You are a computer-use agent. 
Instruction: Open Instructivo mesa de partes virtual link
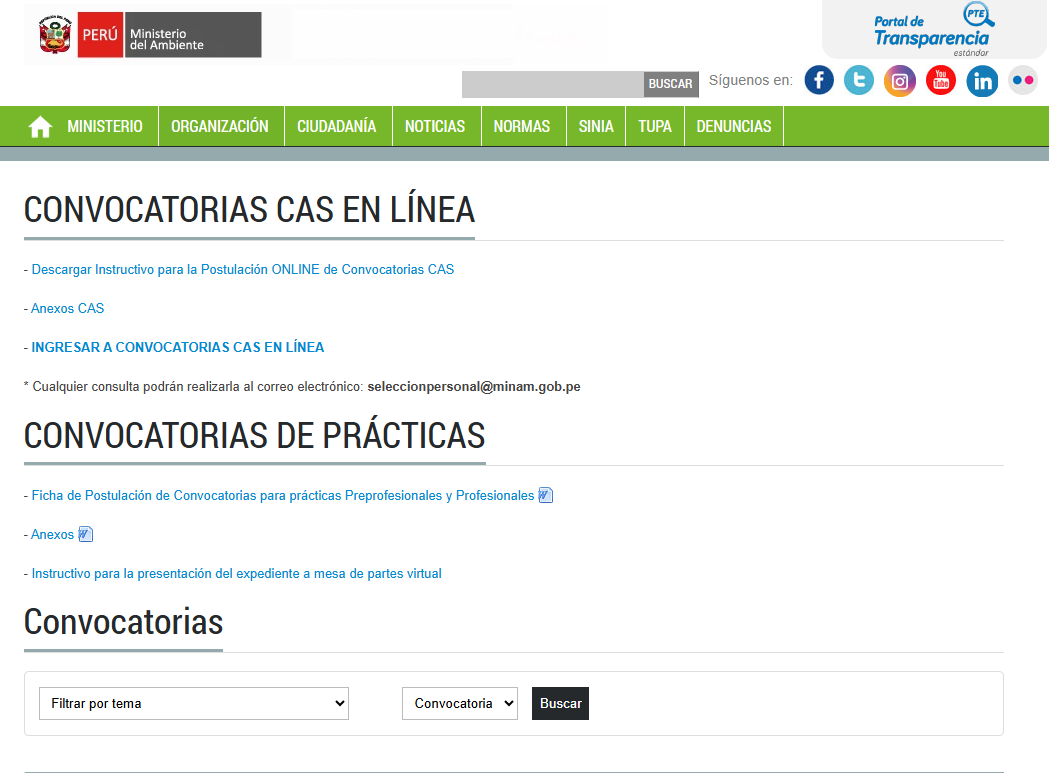[x=236, y=573]
